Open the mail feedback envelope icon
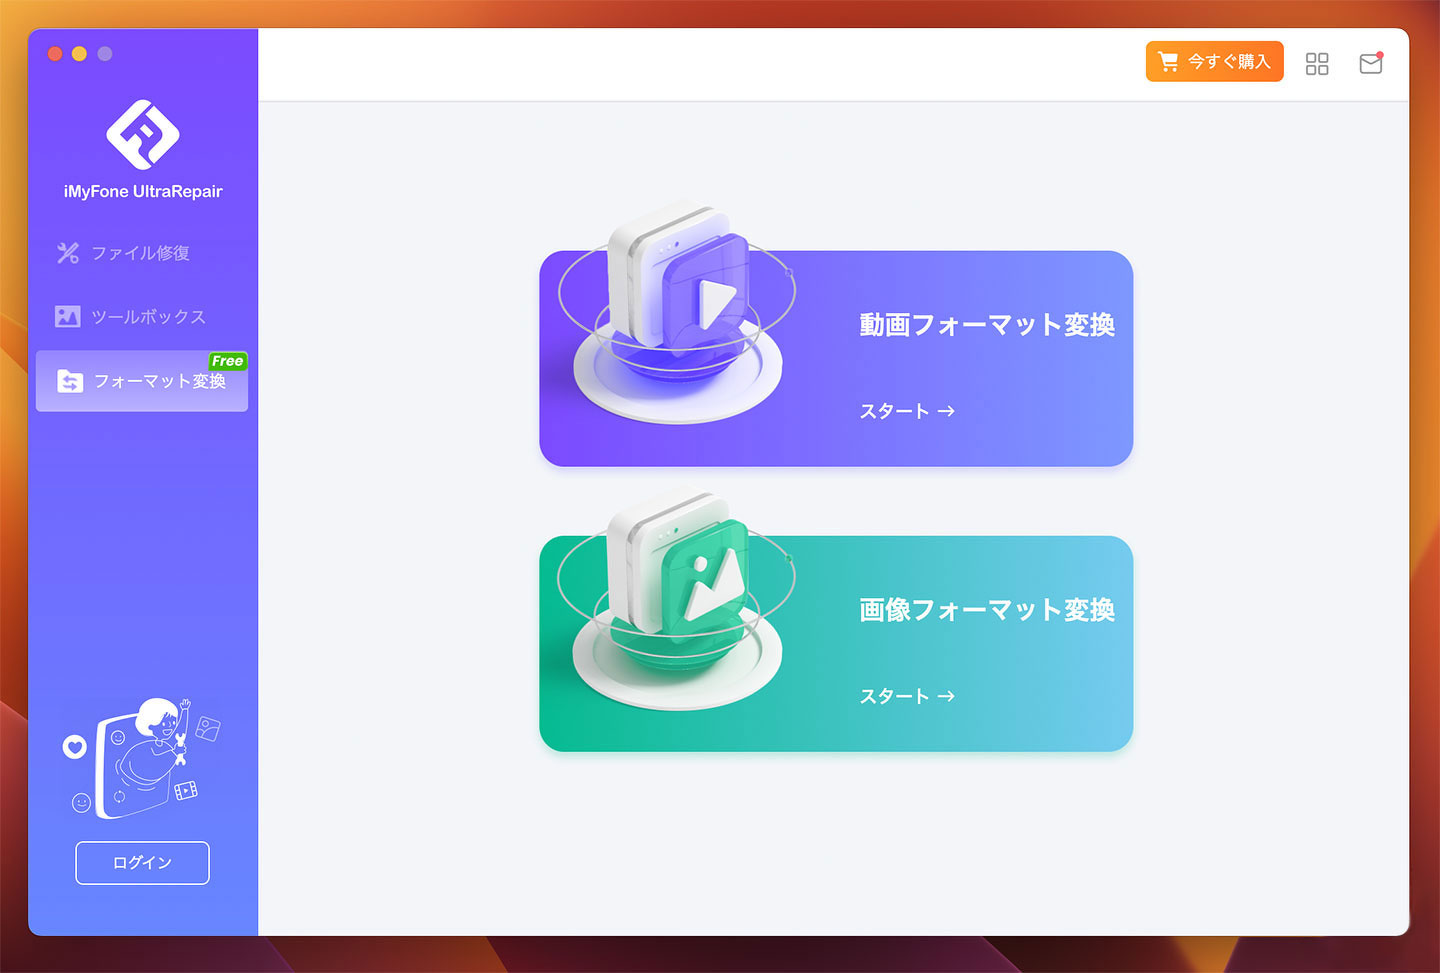The height and width of the screenshot is (973, 1440). click(1371, 63)
